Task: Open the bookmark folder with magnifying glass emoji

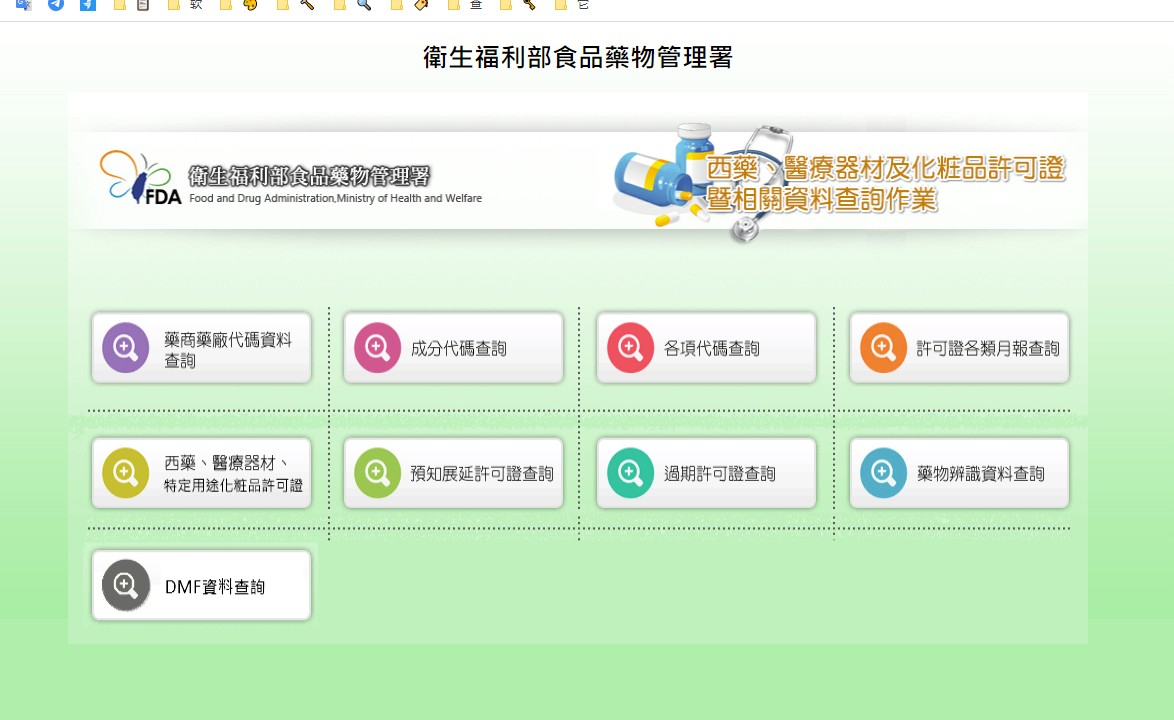Action: coord(353,4)
